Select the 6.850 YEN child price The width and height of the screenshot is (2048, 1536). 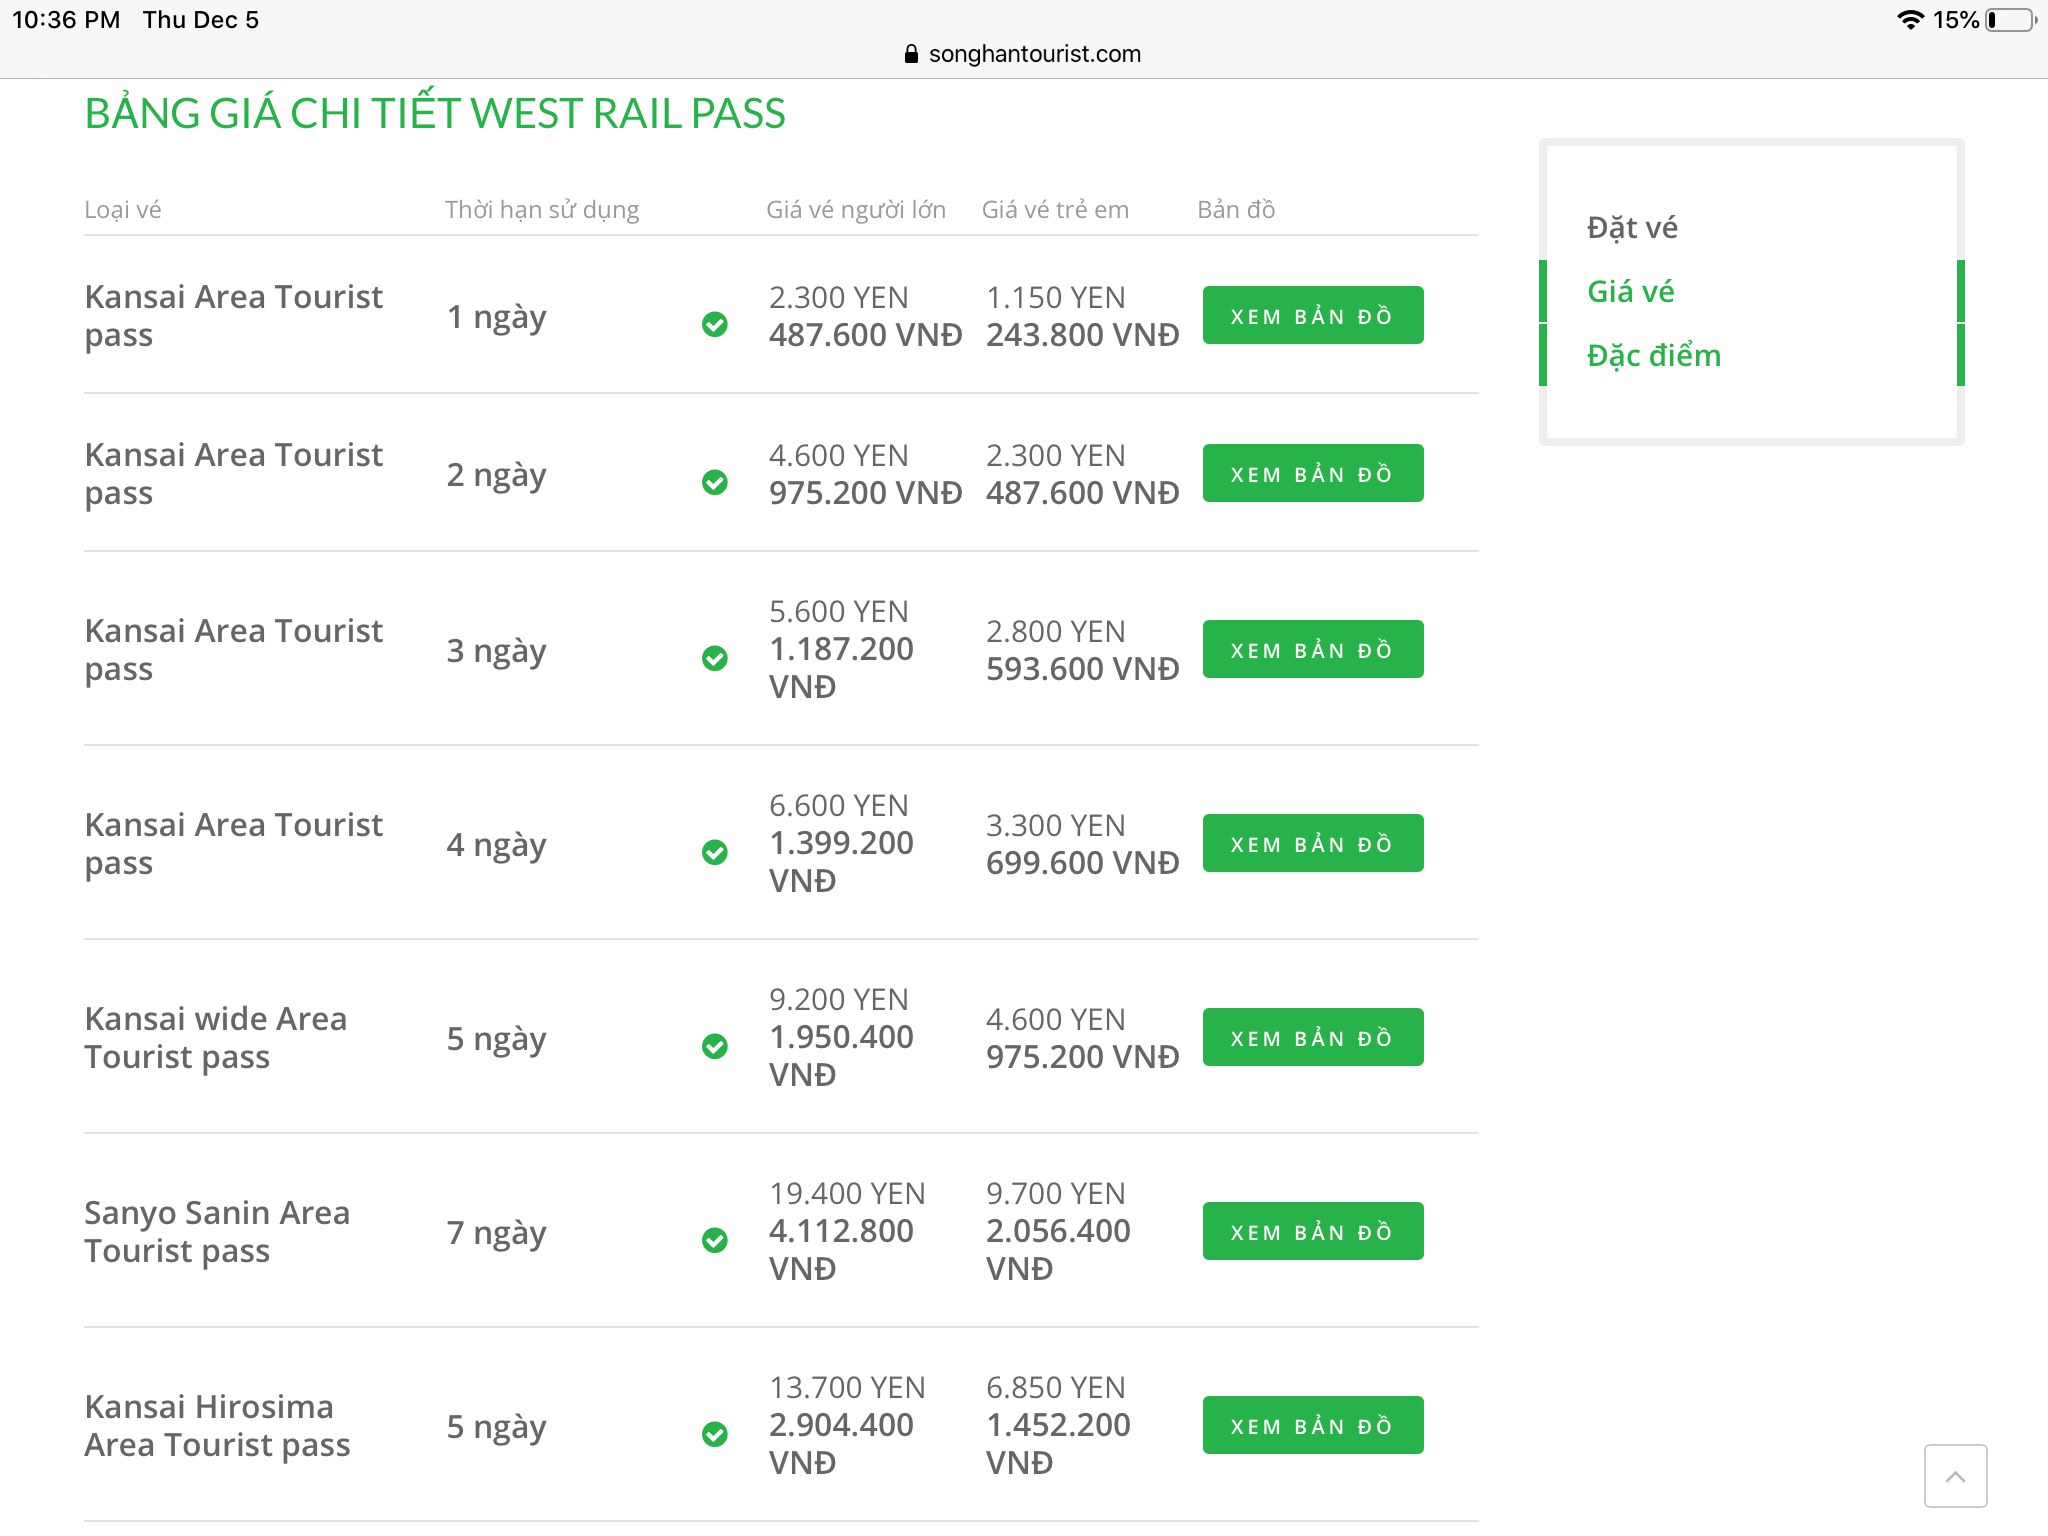[1056, 1387]
